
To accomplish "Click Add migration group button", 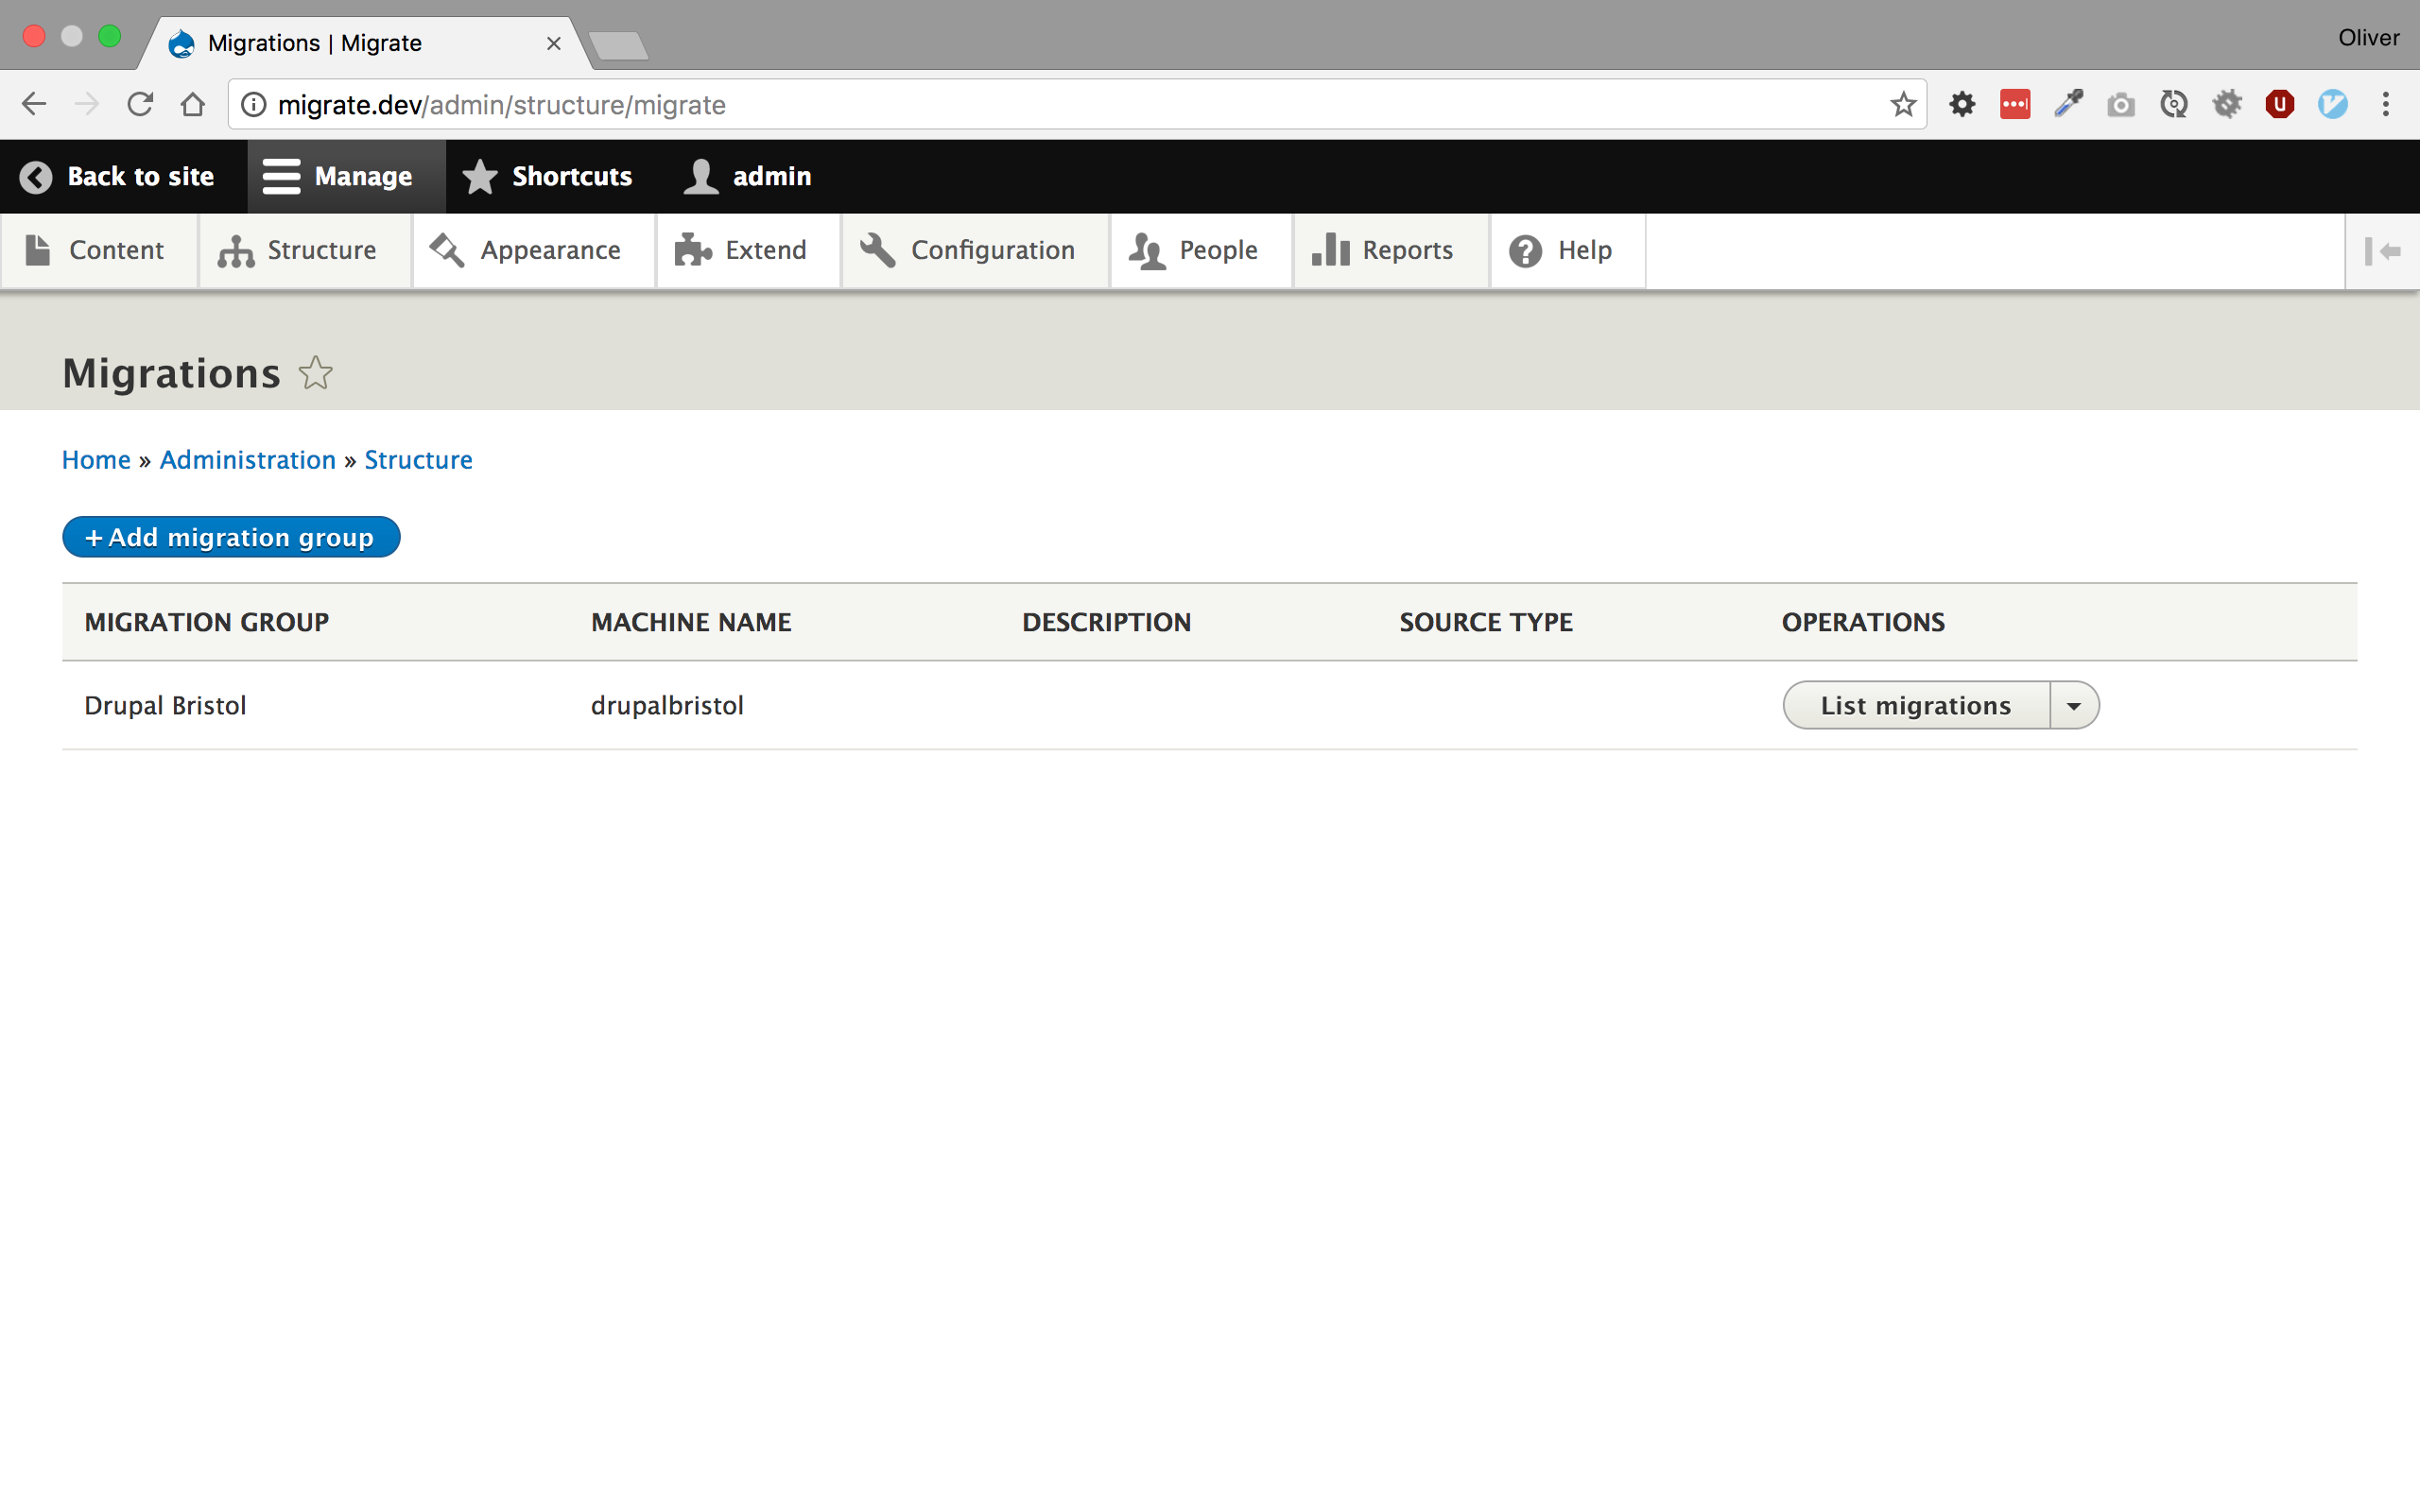I will tap(231, 538).
